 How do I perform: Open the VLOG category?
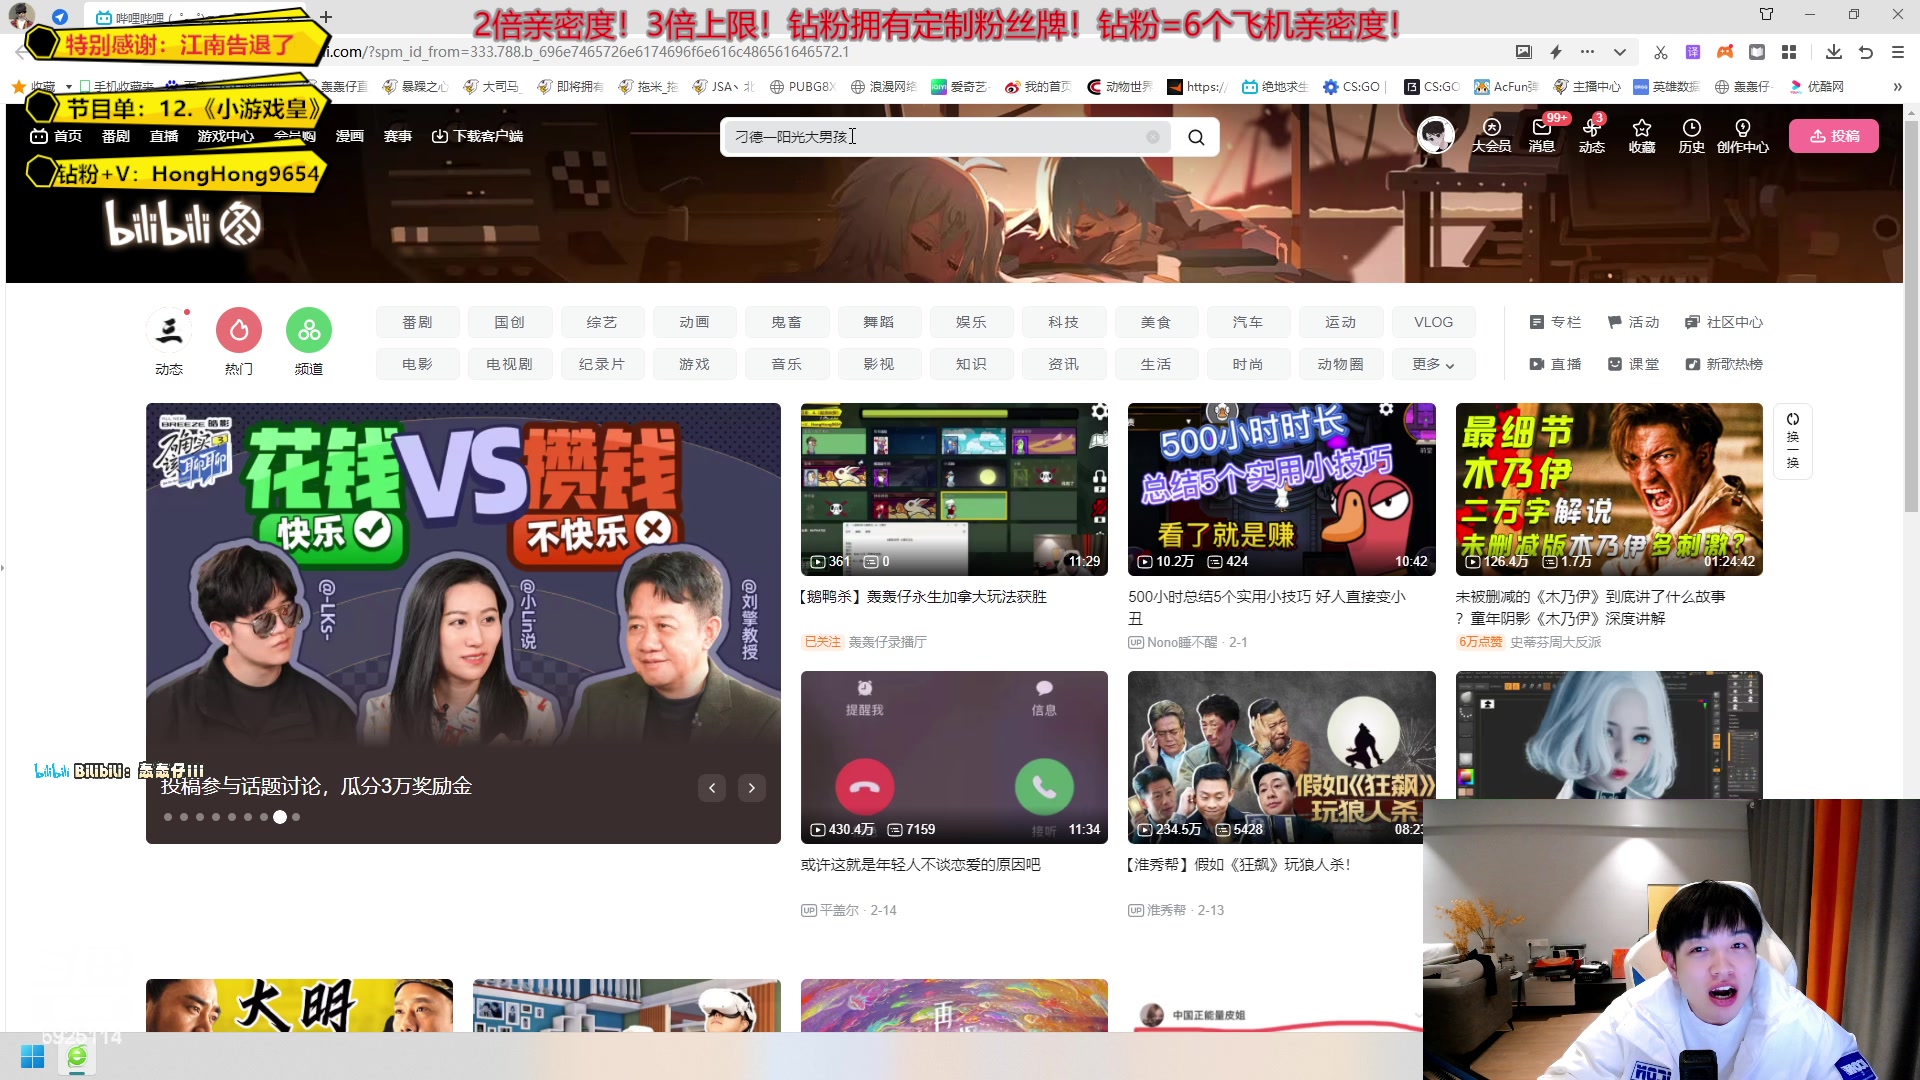tap(1433, 322)
